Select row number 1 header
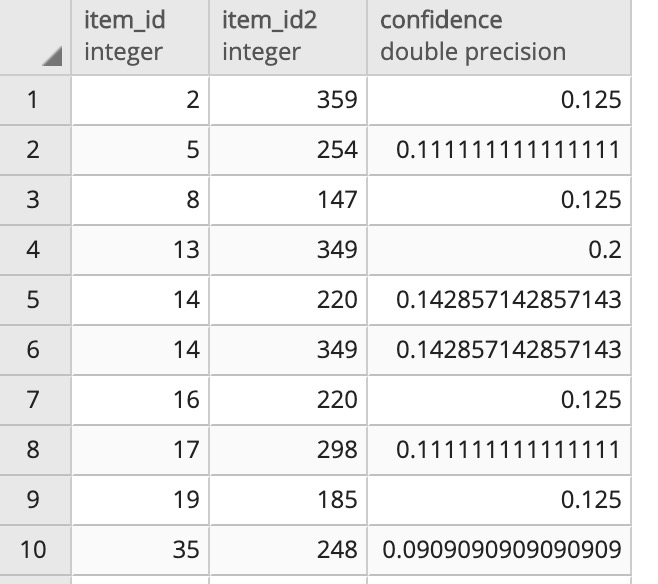The image size is (658, 584). (x=35, y=100)
